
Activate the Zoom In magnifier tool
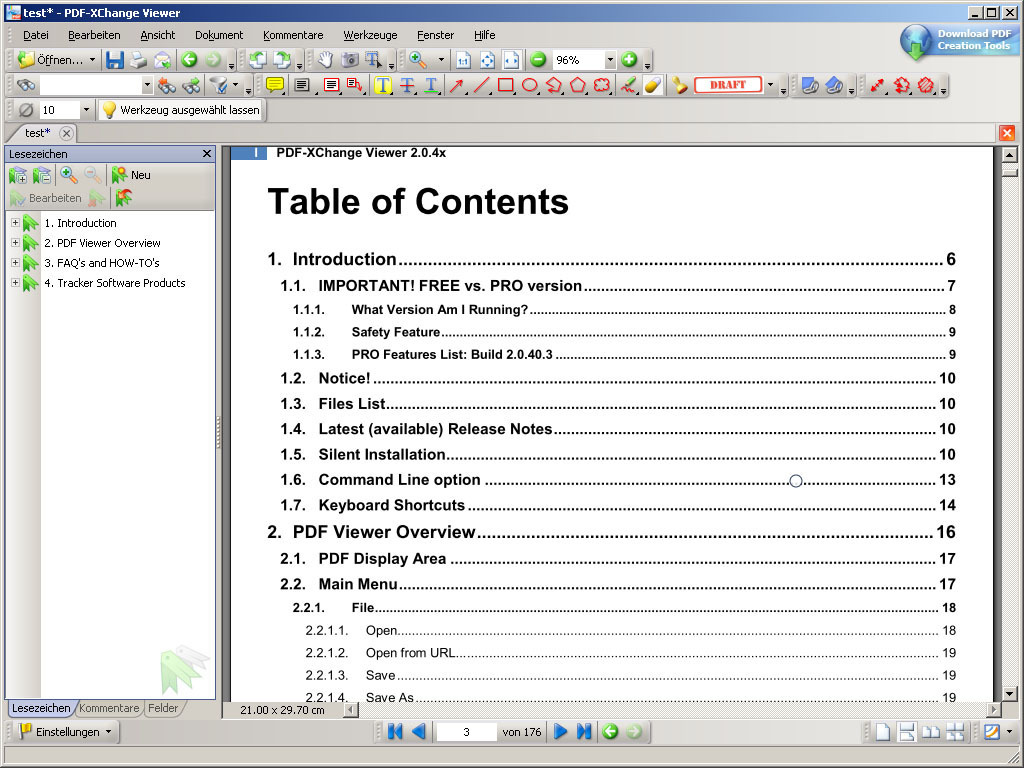click(x=418, y=60)
